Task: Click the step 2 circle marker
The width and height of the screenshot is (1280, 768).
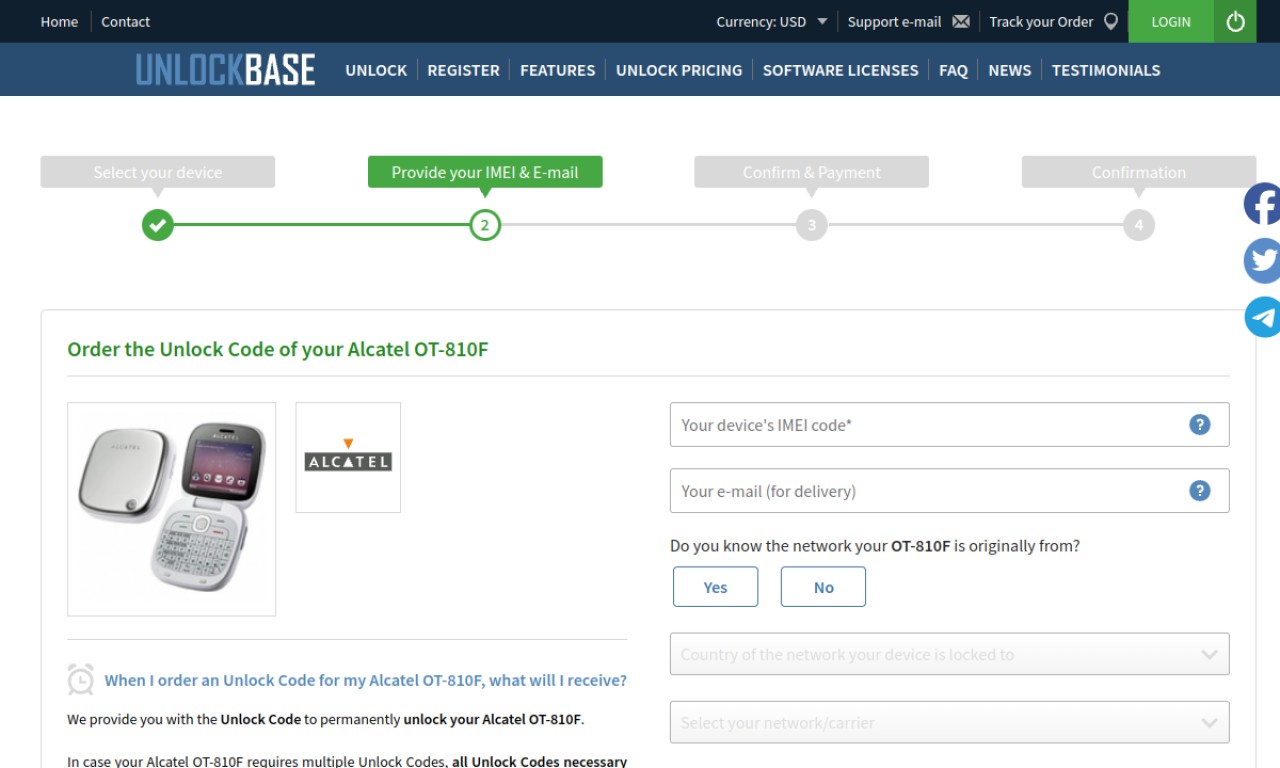Action: click(x=485, y=225)
